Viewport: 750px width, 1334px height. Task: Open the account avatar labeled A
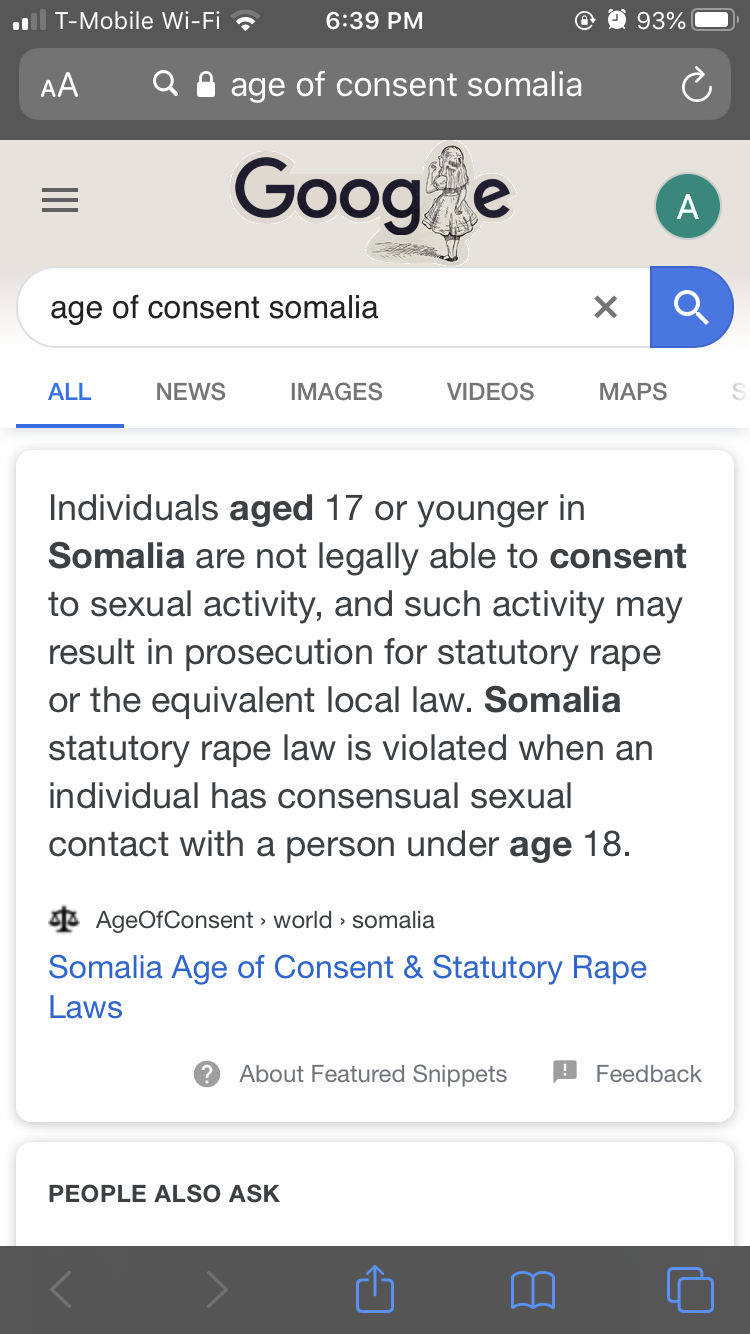click(687, 206)
